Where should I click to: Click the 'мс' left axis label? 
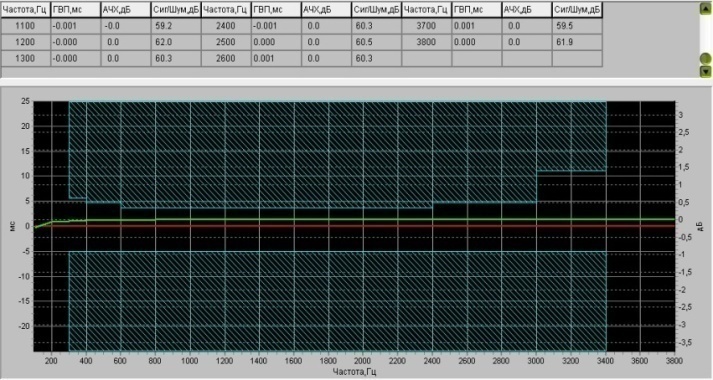[x=12, y=226]
